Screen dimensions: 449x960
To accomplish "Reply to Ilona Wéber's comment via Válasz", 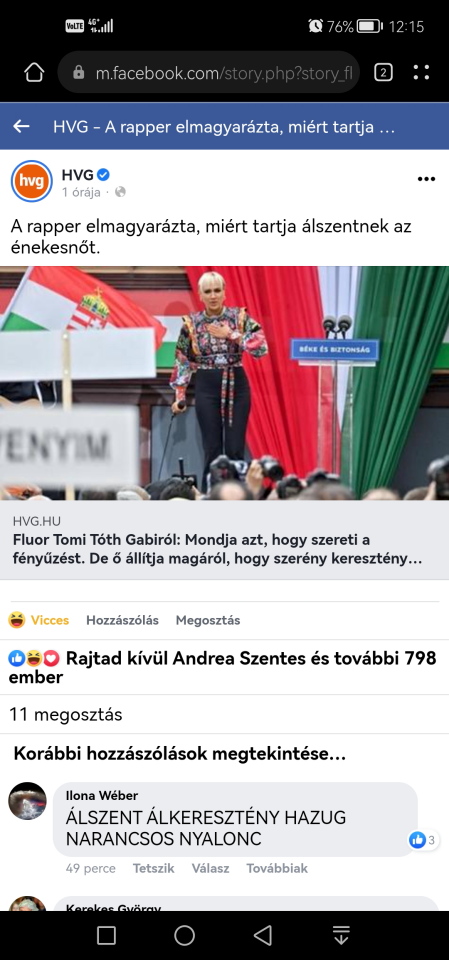I will (x=211, y=868).
